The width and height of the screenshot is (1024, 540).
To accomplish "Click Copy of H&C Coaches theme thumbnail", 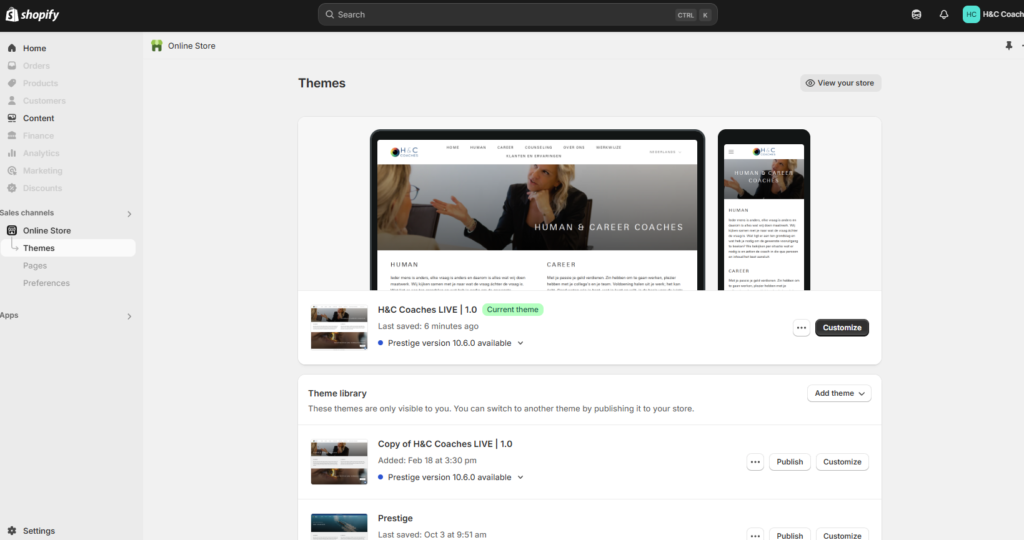I will 339,462.
